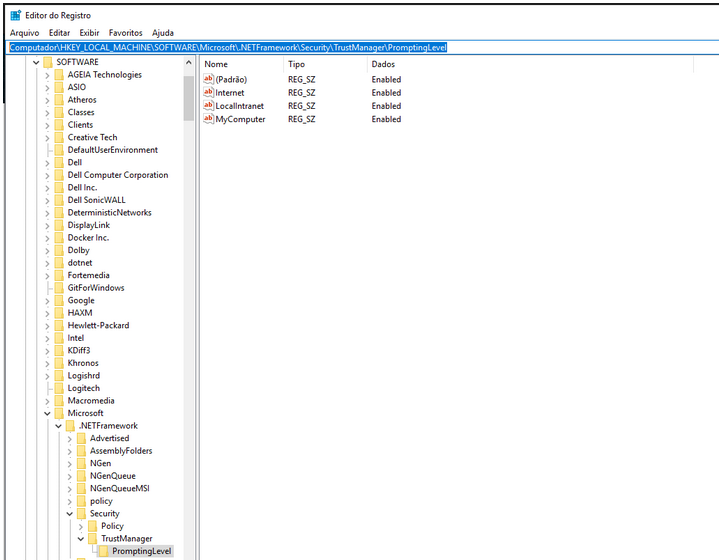Image resolution: width=722 pixels, height=560 pixels.
Task: Click the Creative Tech folder icon
Action: [x=59, y=137]
